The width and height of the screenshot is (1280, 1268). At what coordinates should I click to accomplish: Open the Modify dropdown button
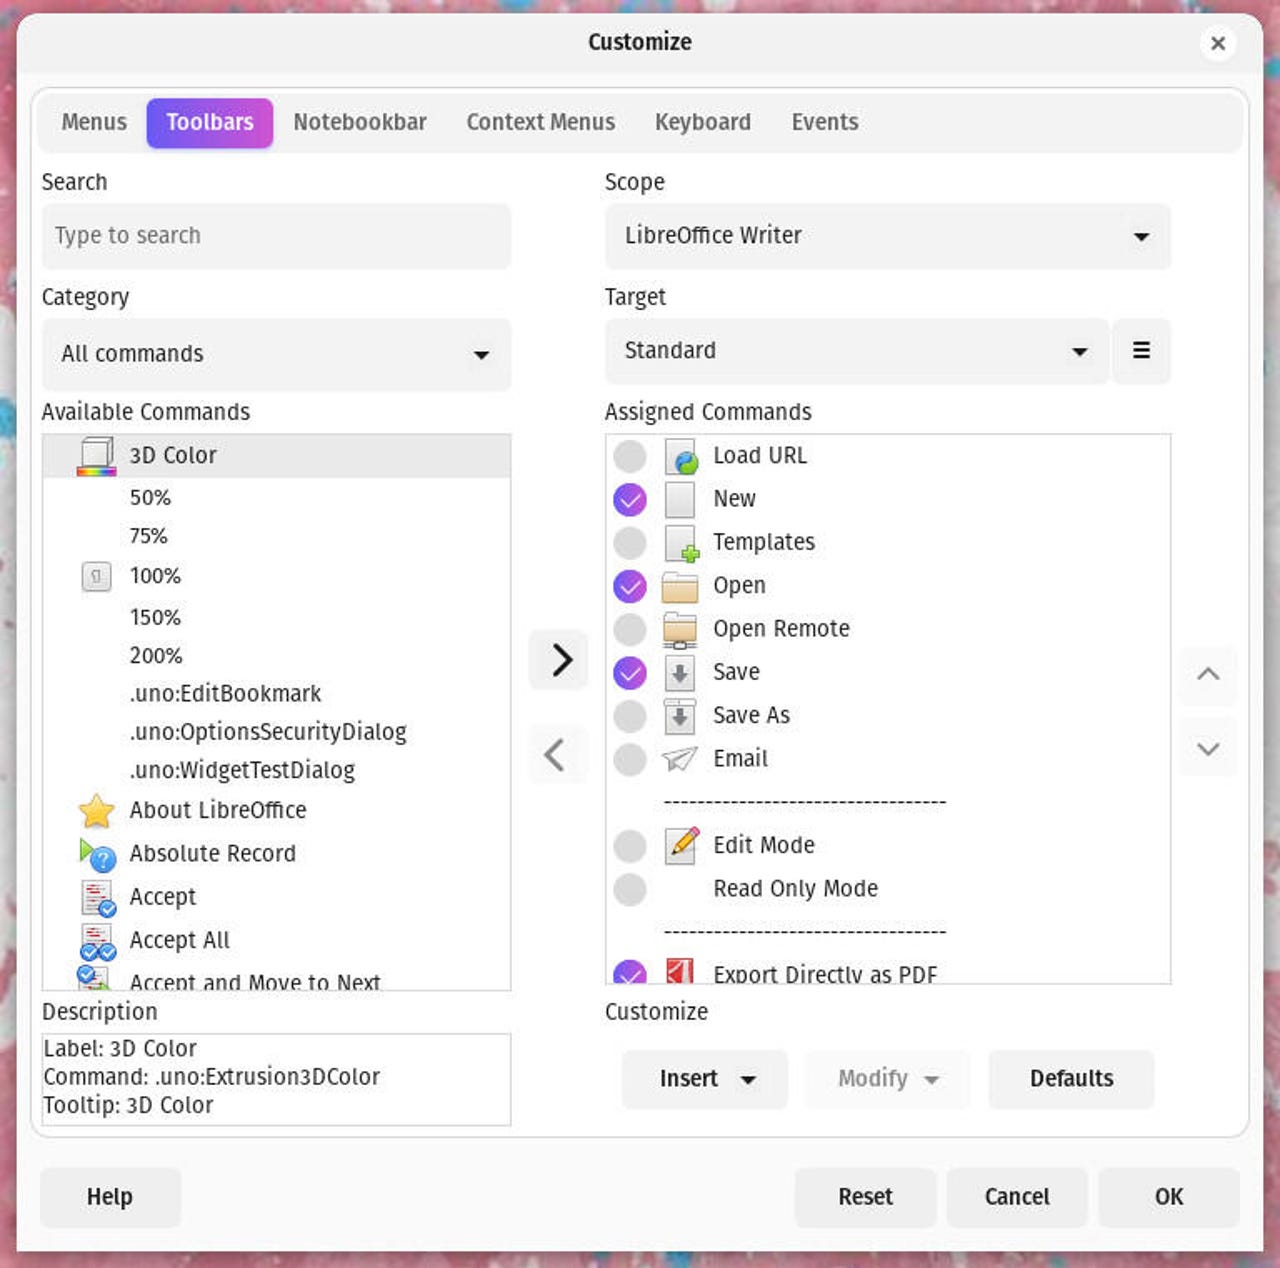point(888,1079)
